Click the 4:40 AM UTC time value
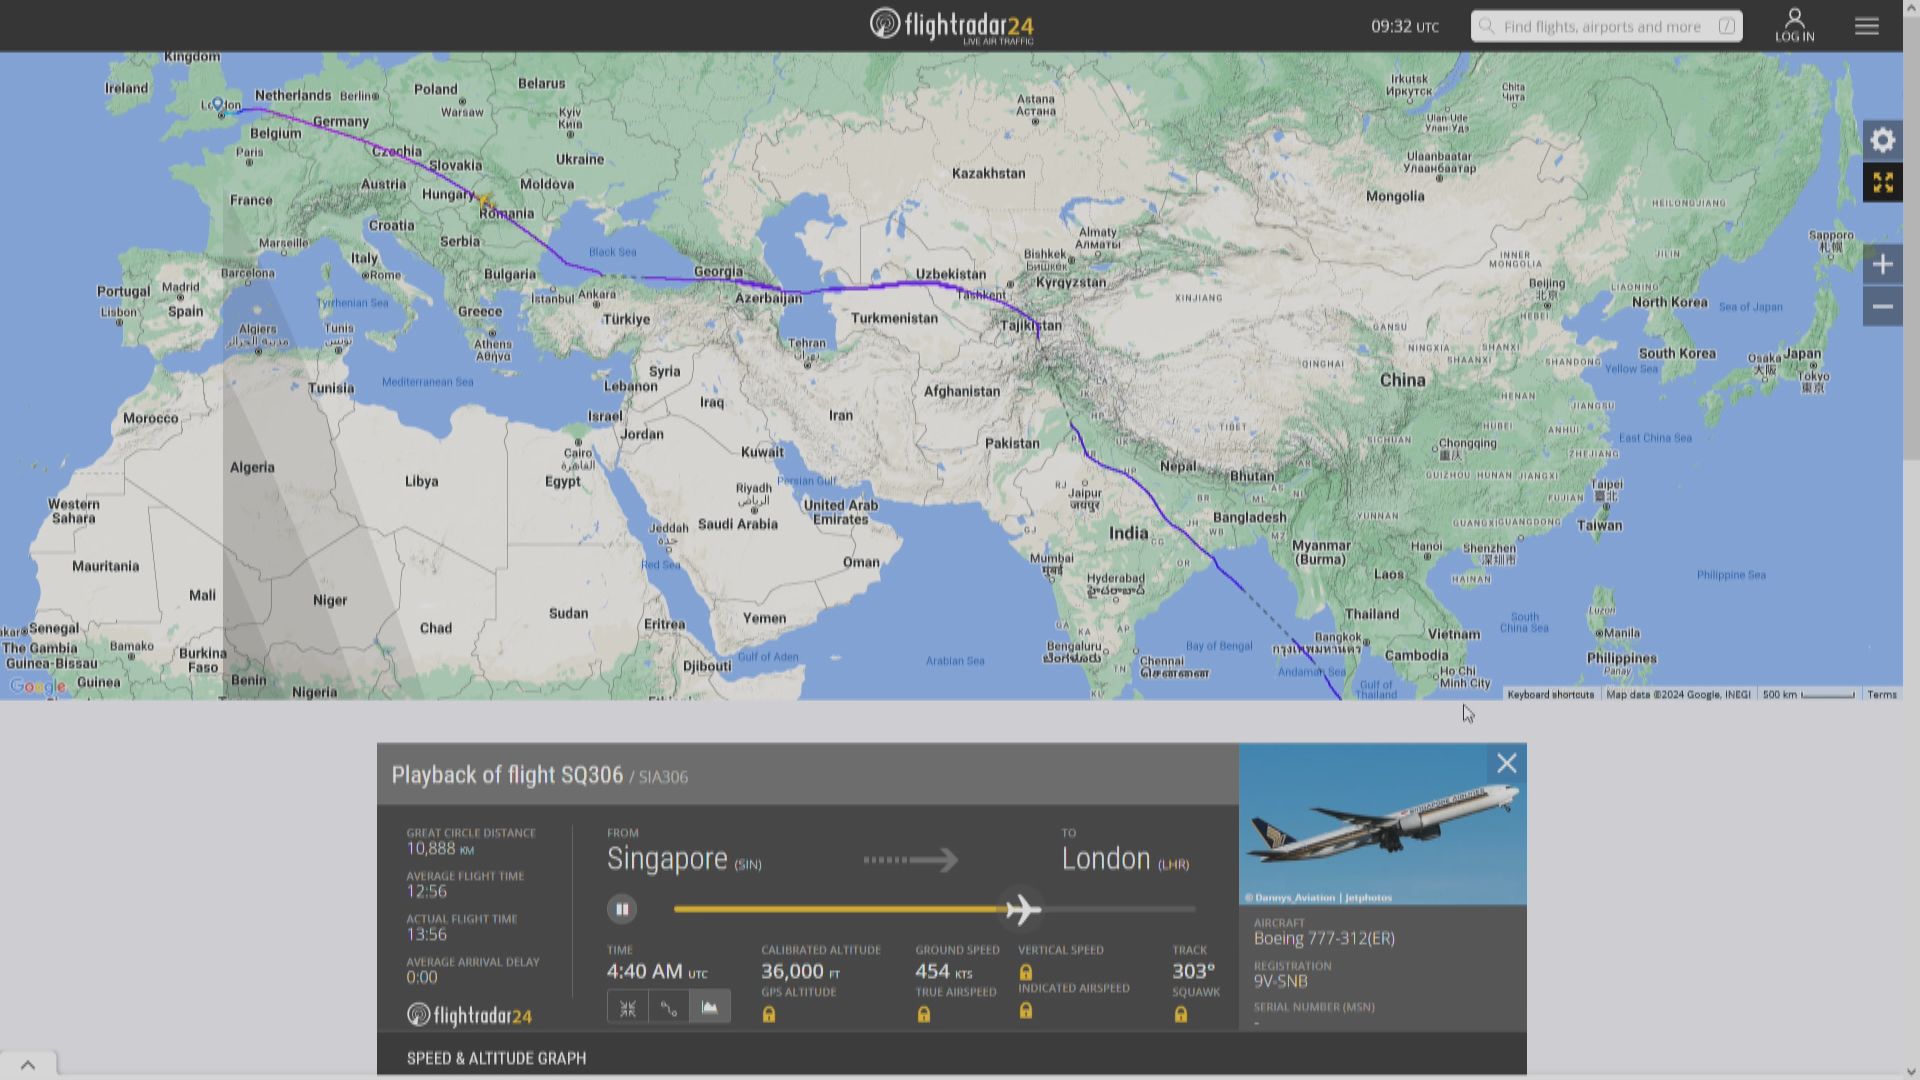 [657, 971]
